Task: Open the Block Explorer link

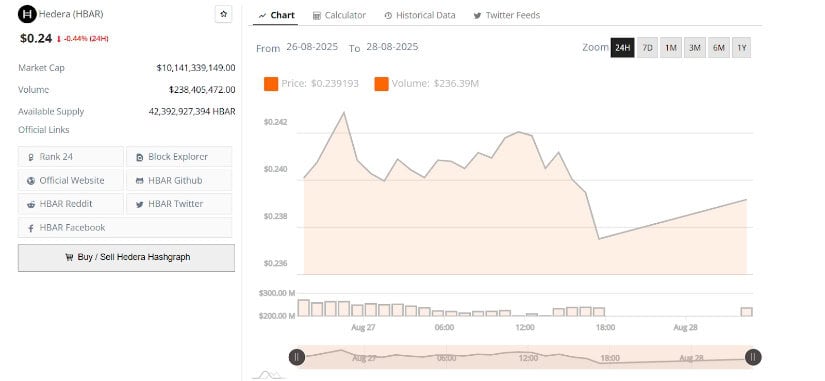Action: click(179, 157)
